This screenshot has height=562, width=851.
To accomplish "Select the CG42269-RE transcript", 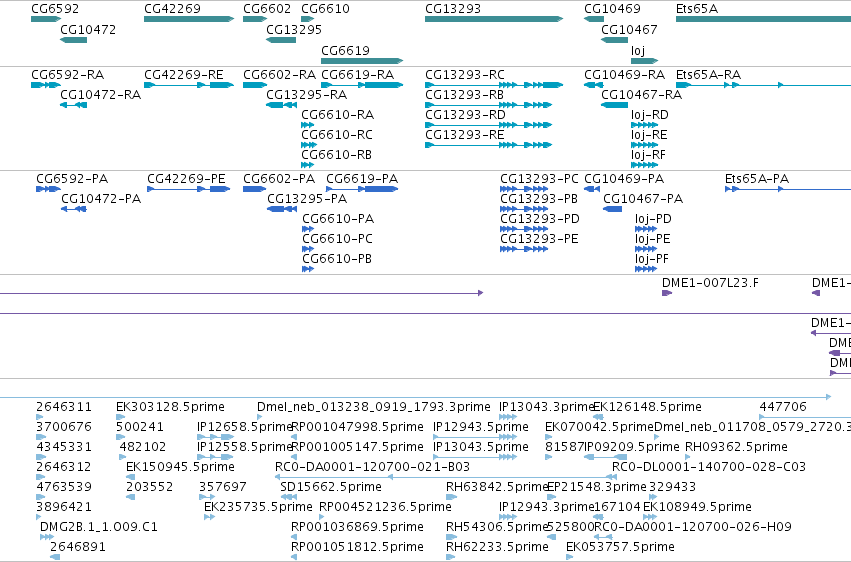I will pos(189,85).
